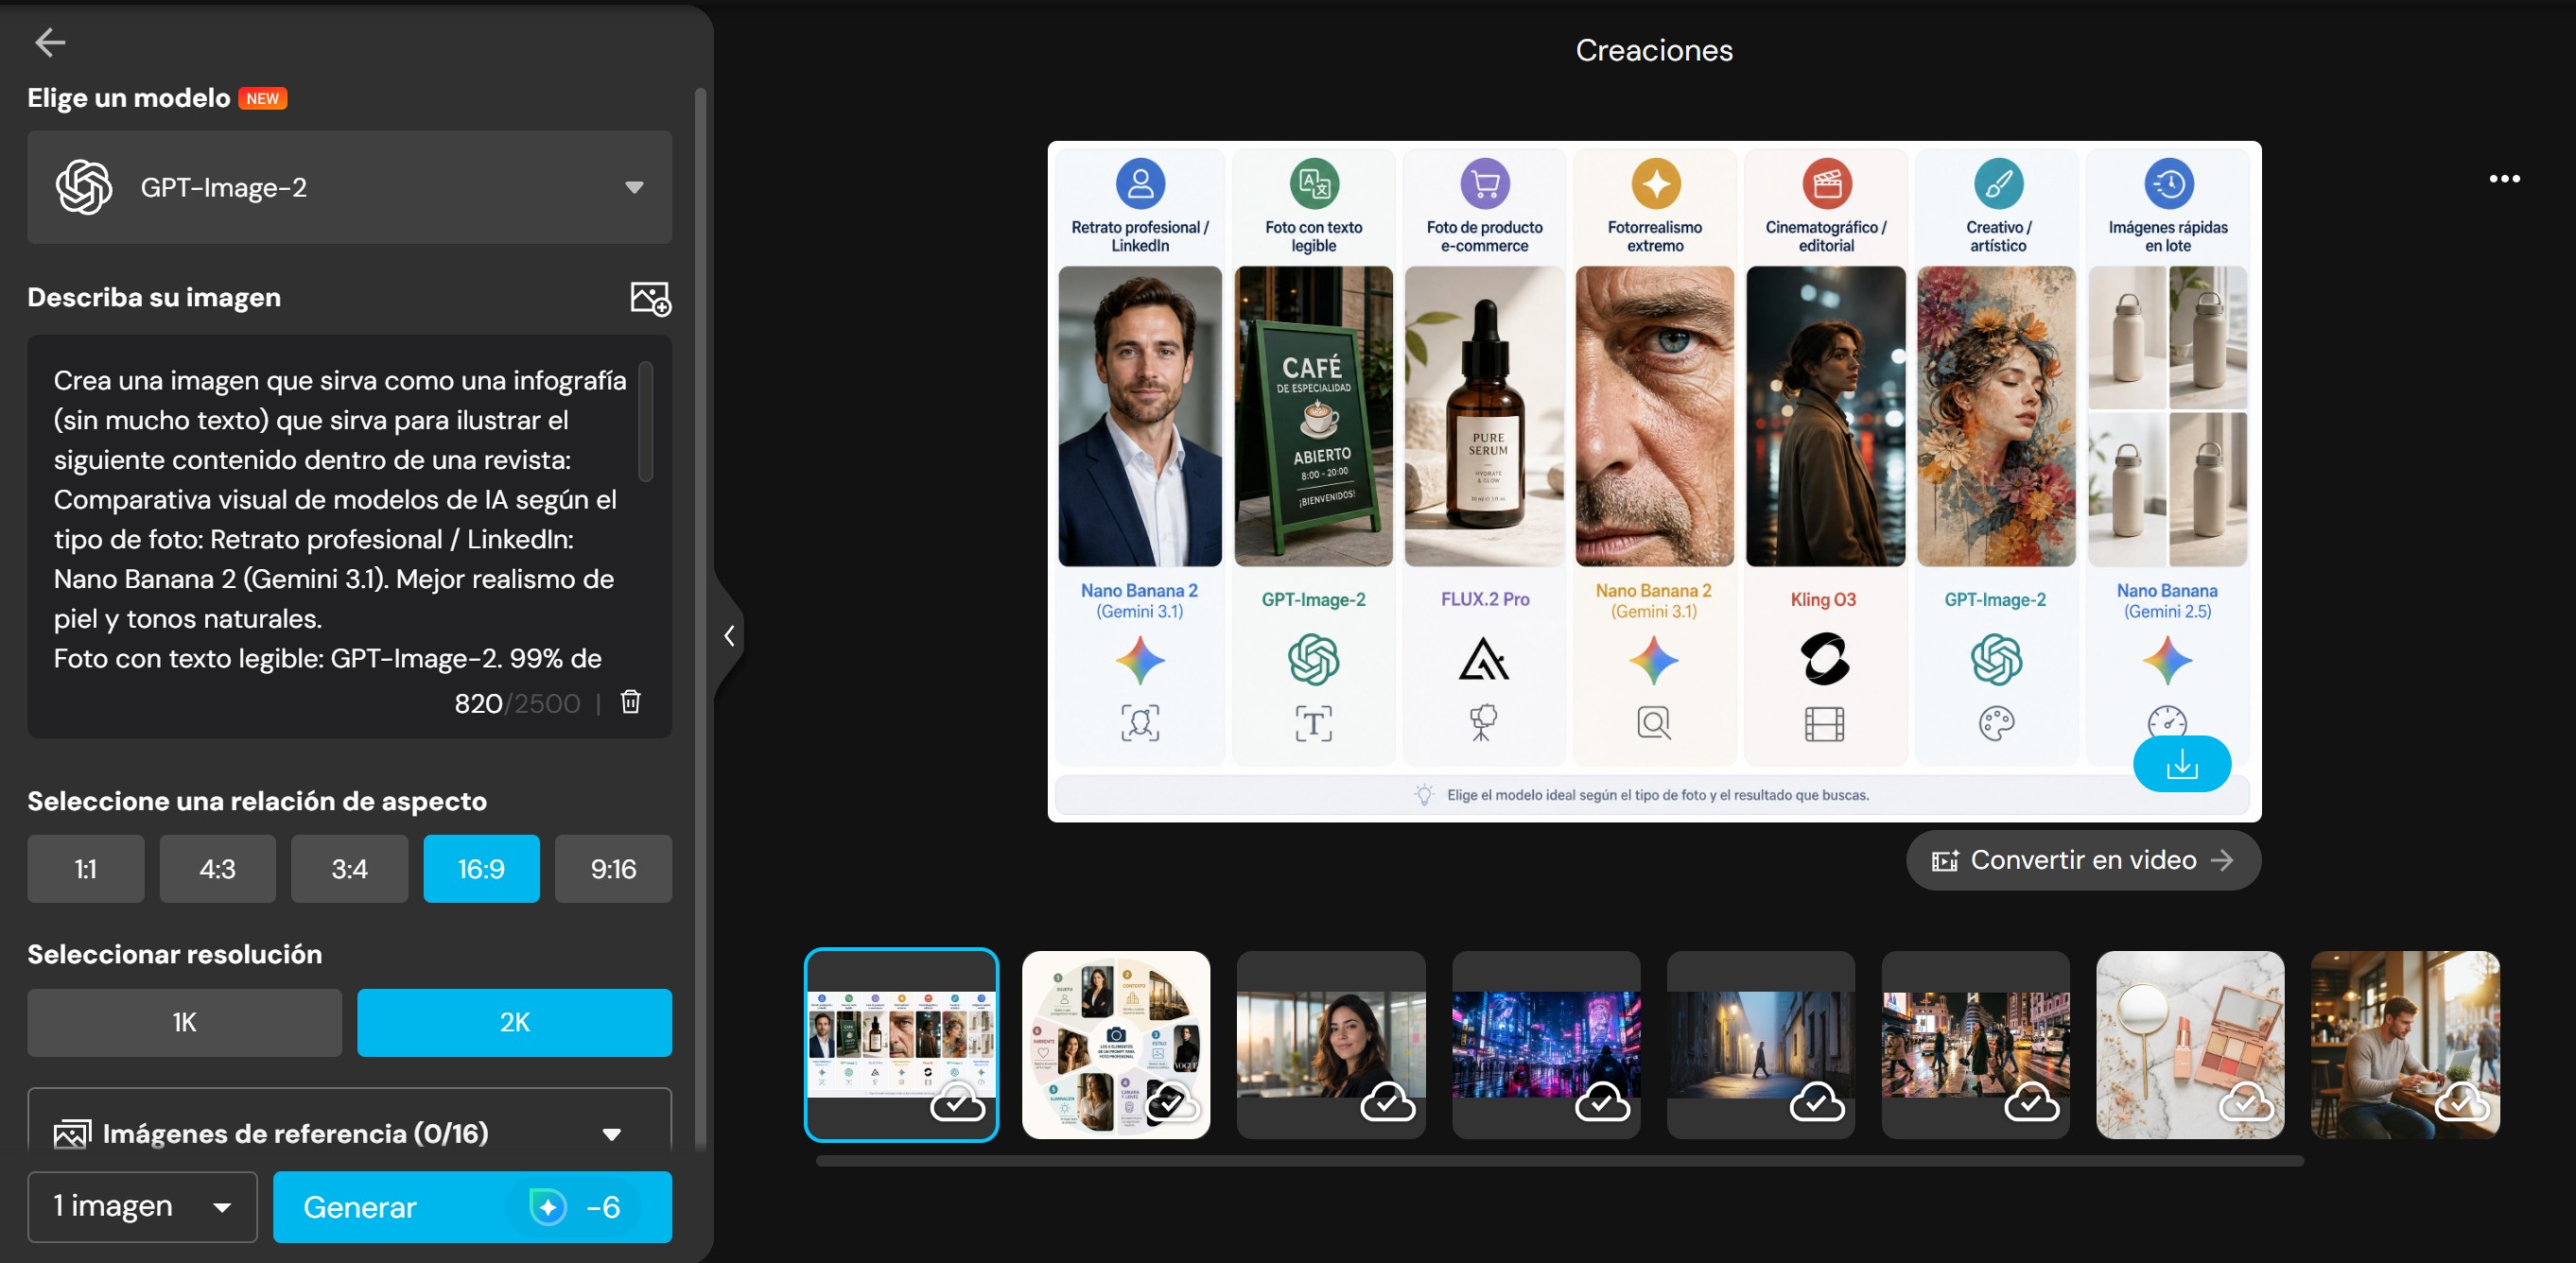
Task: Click the left panel vertical scrollbar
Action: click(700, 620)
